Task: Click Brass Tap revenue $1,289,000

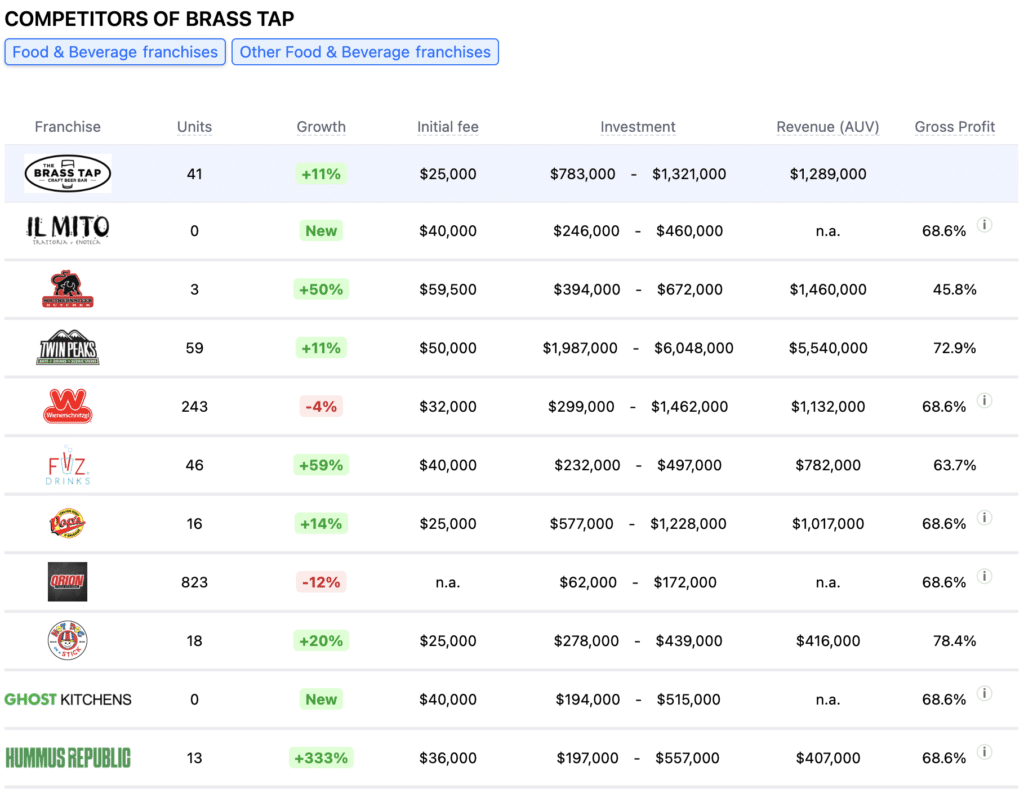Action: pos(828,174)
